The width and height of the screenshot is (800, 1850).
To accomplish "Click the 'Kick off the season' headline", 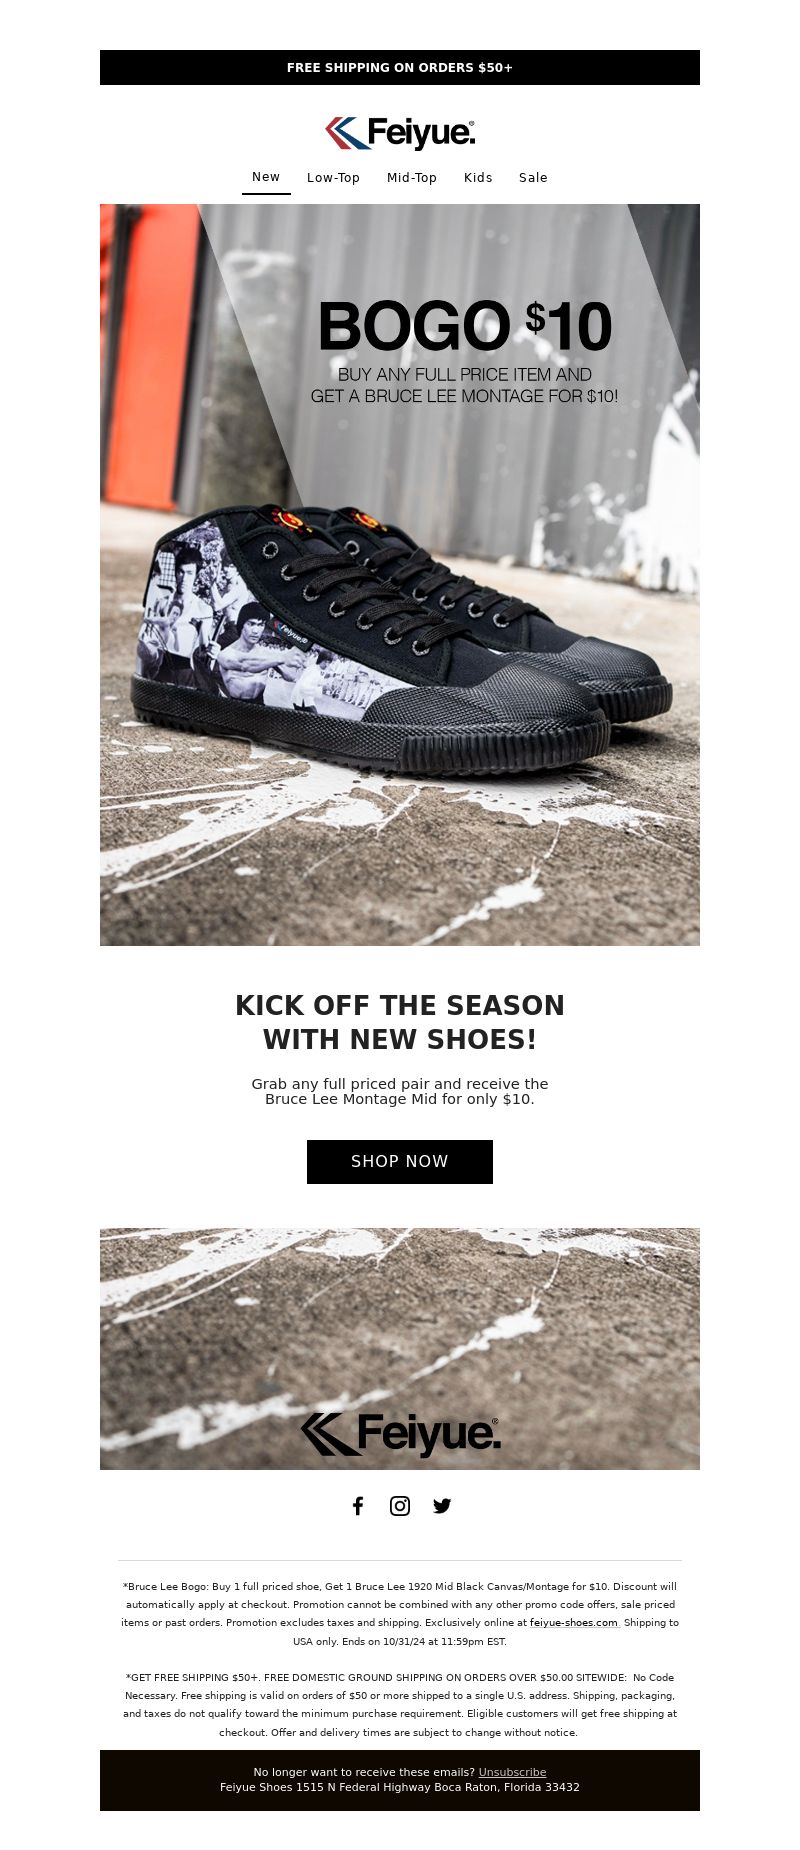I will [400, 1022].
